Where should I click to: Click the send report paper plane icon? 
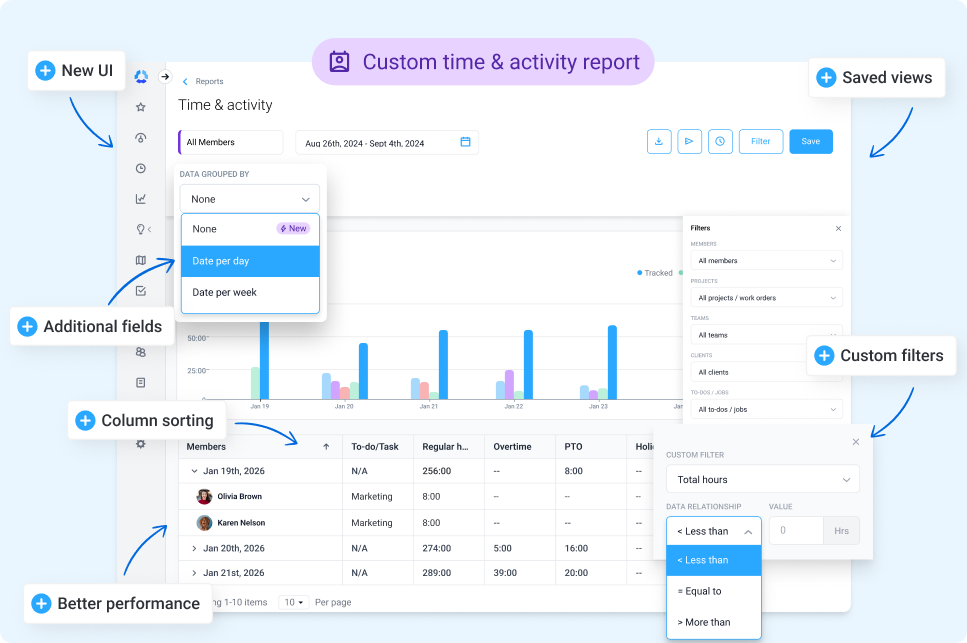(689, 141)
